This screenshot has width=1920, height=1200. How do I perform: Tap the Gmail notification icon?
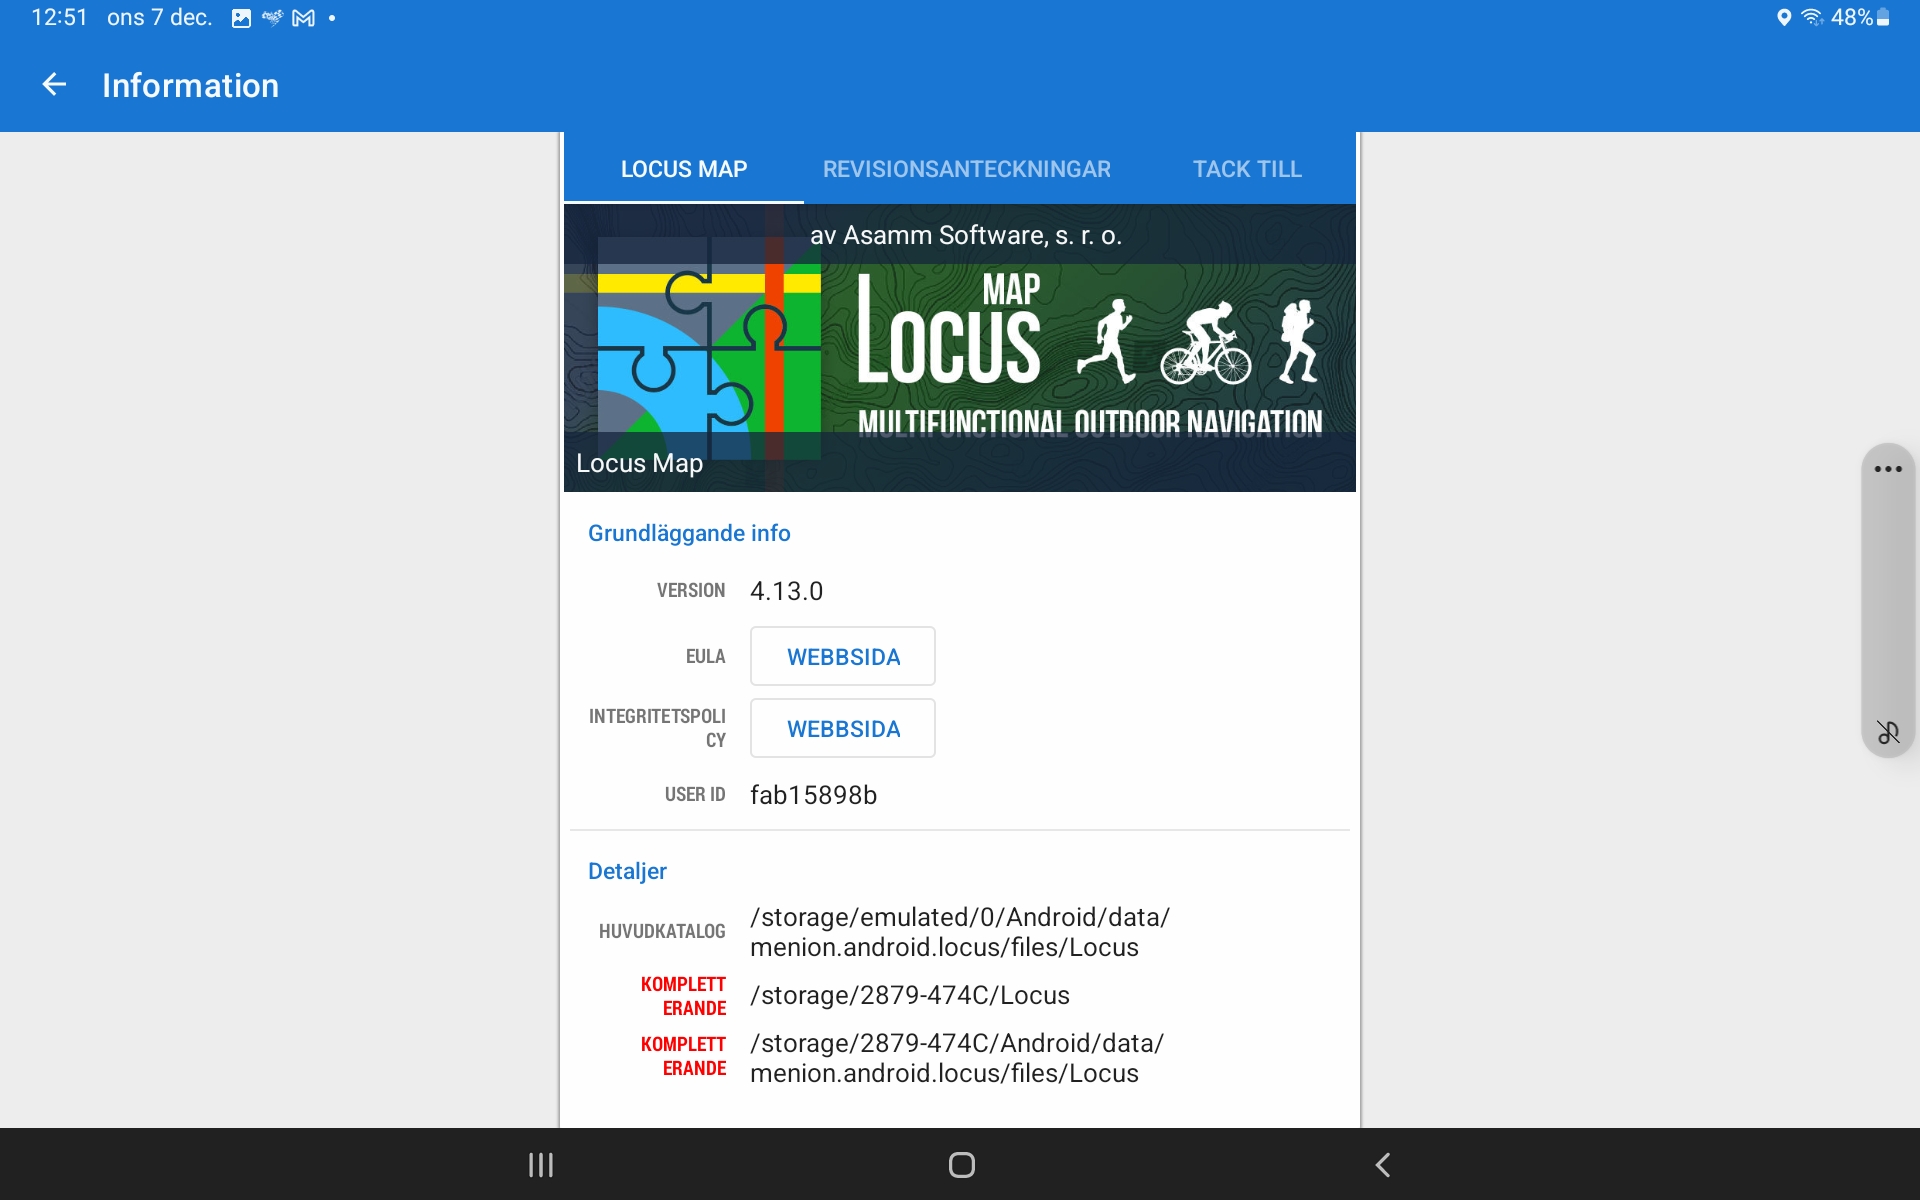(x=303, y=18)
